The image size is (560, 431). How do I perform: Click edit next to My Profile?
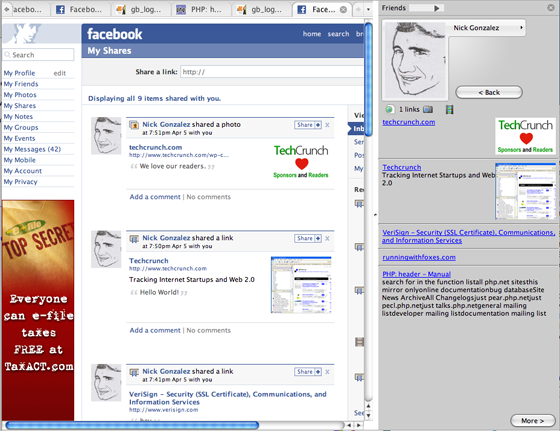tap(60, 73)
